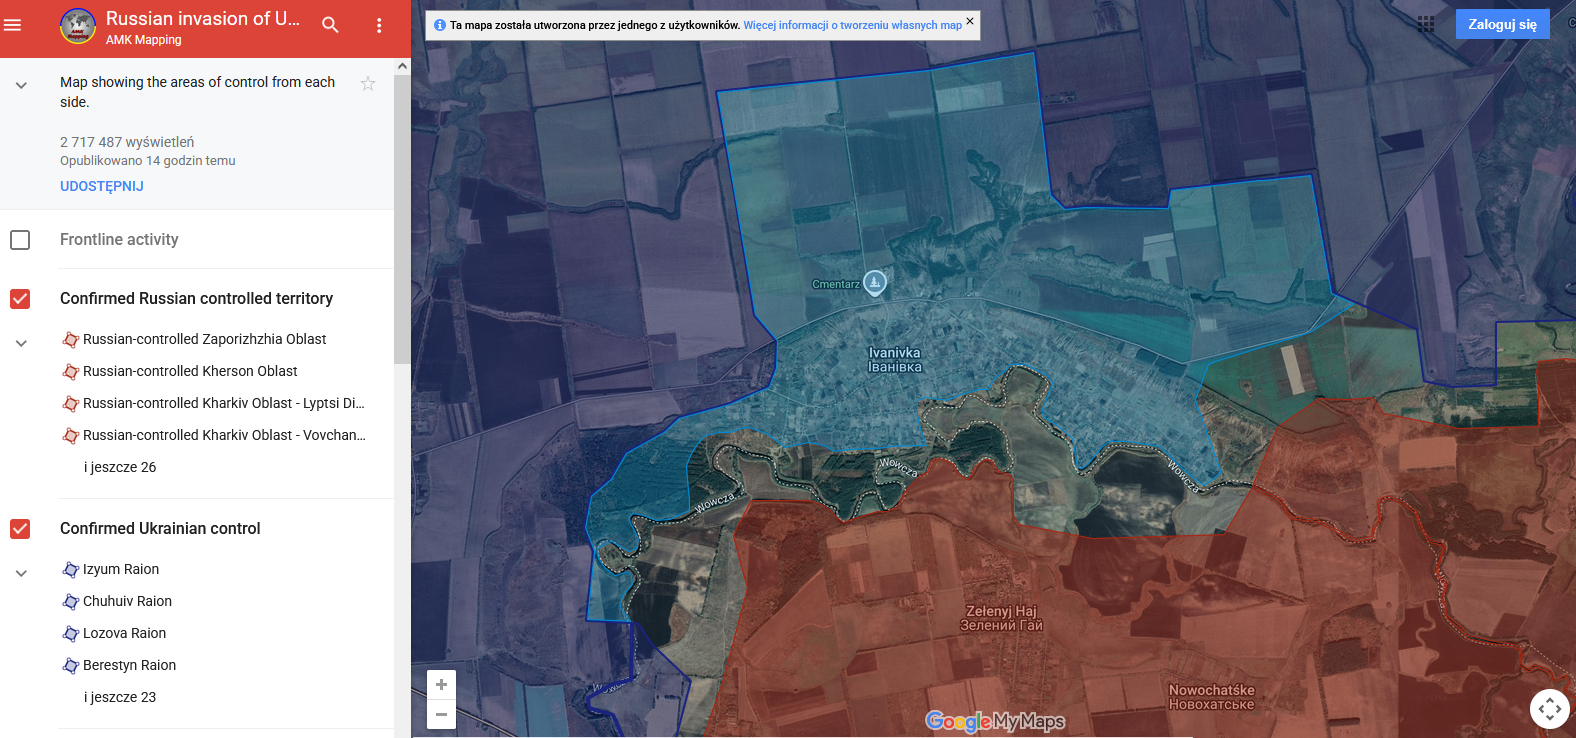Open the Izyum Raion entry
Viewport: 1576px width, 738px height.
[x=121, y=569]
